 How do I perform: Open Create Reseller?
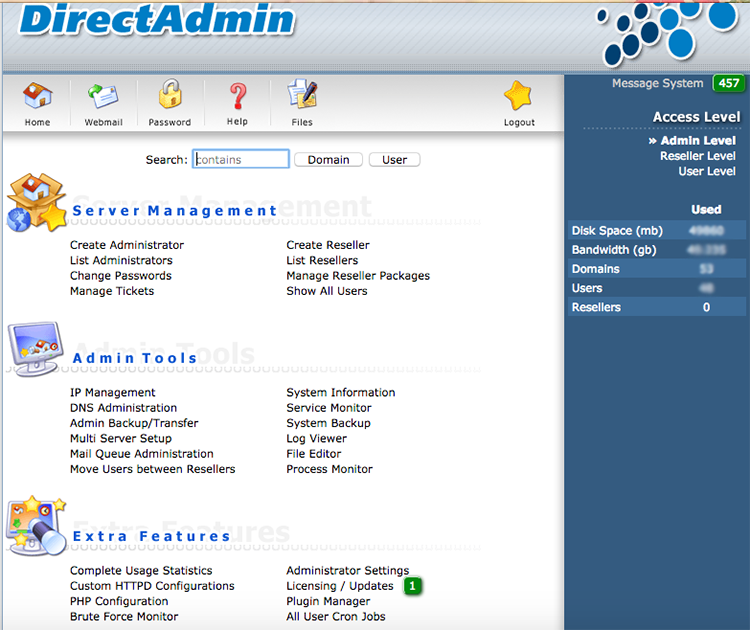tap(328, 245)
